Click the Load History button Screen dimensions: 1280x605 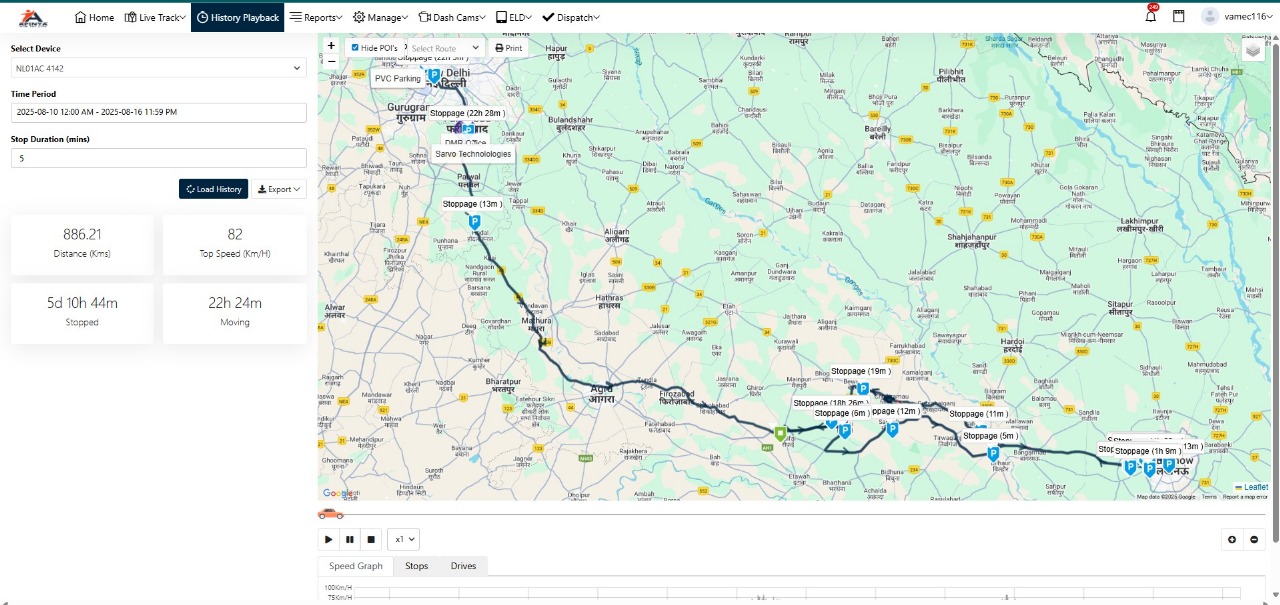click(x=213, y=189)
